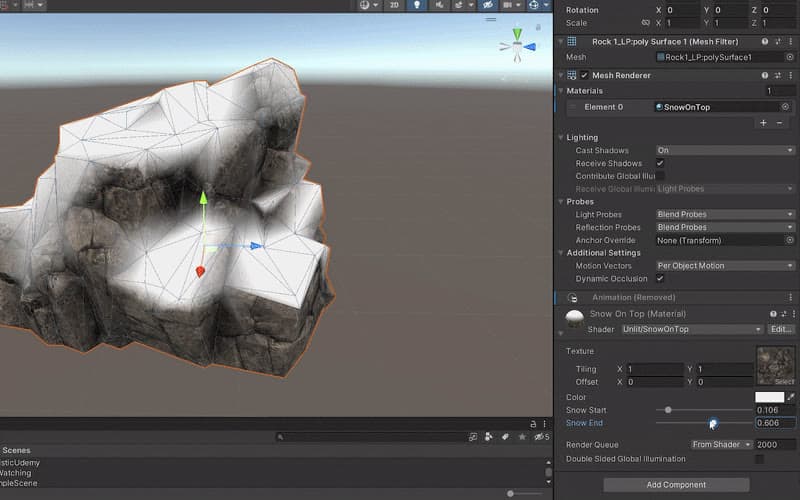800x500 pixels.
Task: Click the green Y-axis on the orientation gizmo
Action: (517, 34)
